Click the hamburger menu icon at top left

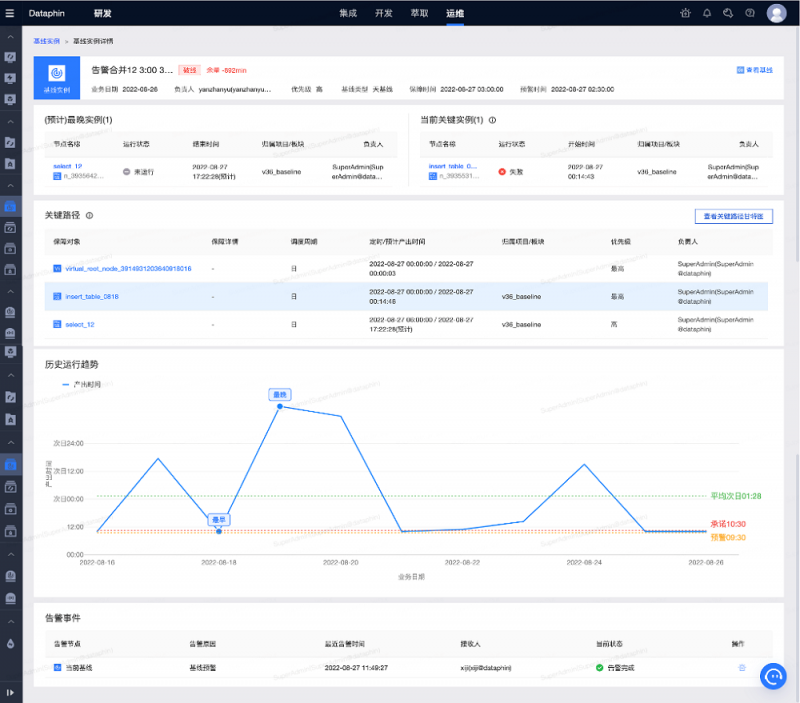click(x=10, y=14)
